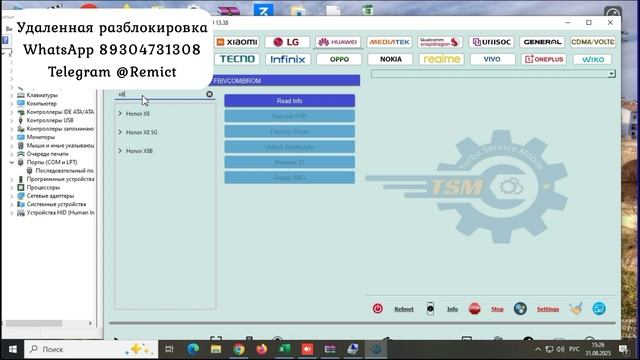Open the MediaTek brand tab
The height and width of the screenshot is (360, 640).
click(389, 42)
